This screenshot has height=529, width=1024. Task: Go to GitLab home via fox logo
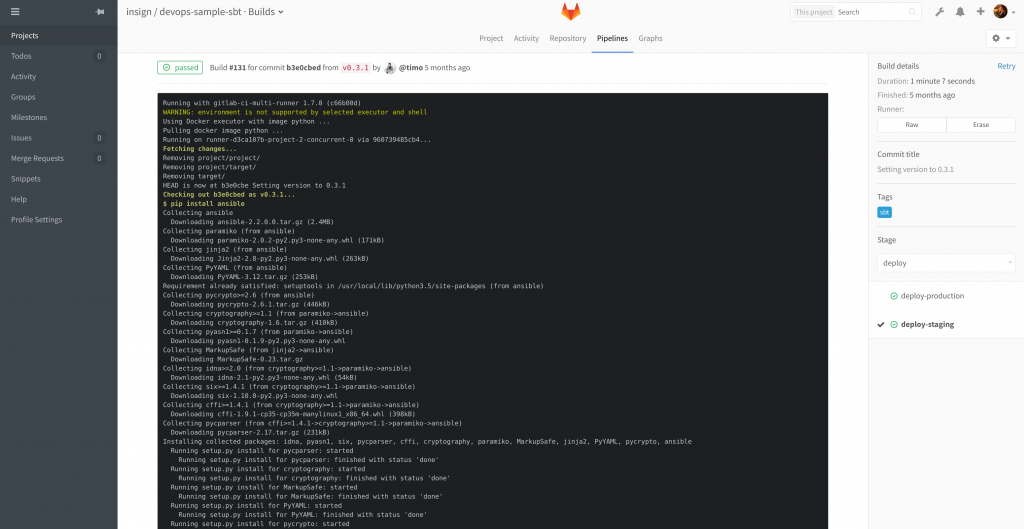pyautogui.click(x=570, y=12)
